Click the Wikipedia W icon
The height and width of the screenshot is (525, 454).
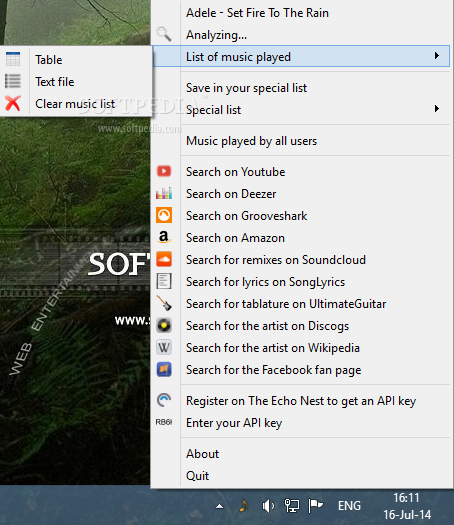(x=164, y=348)
